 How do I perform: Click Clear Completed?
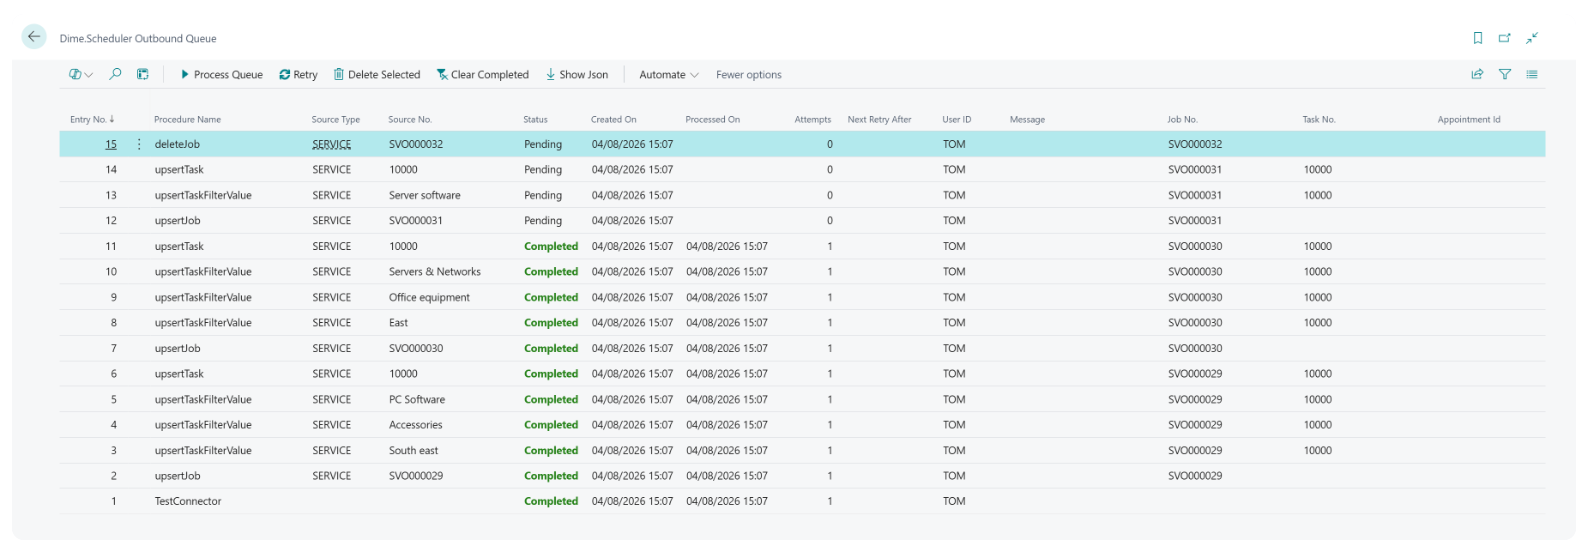click(x=482, y=74)
